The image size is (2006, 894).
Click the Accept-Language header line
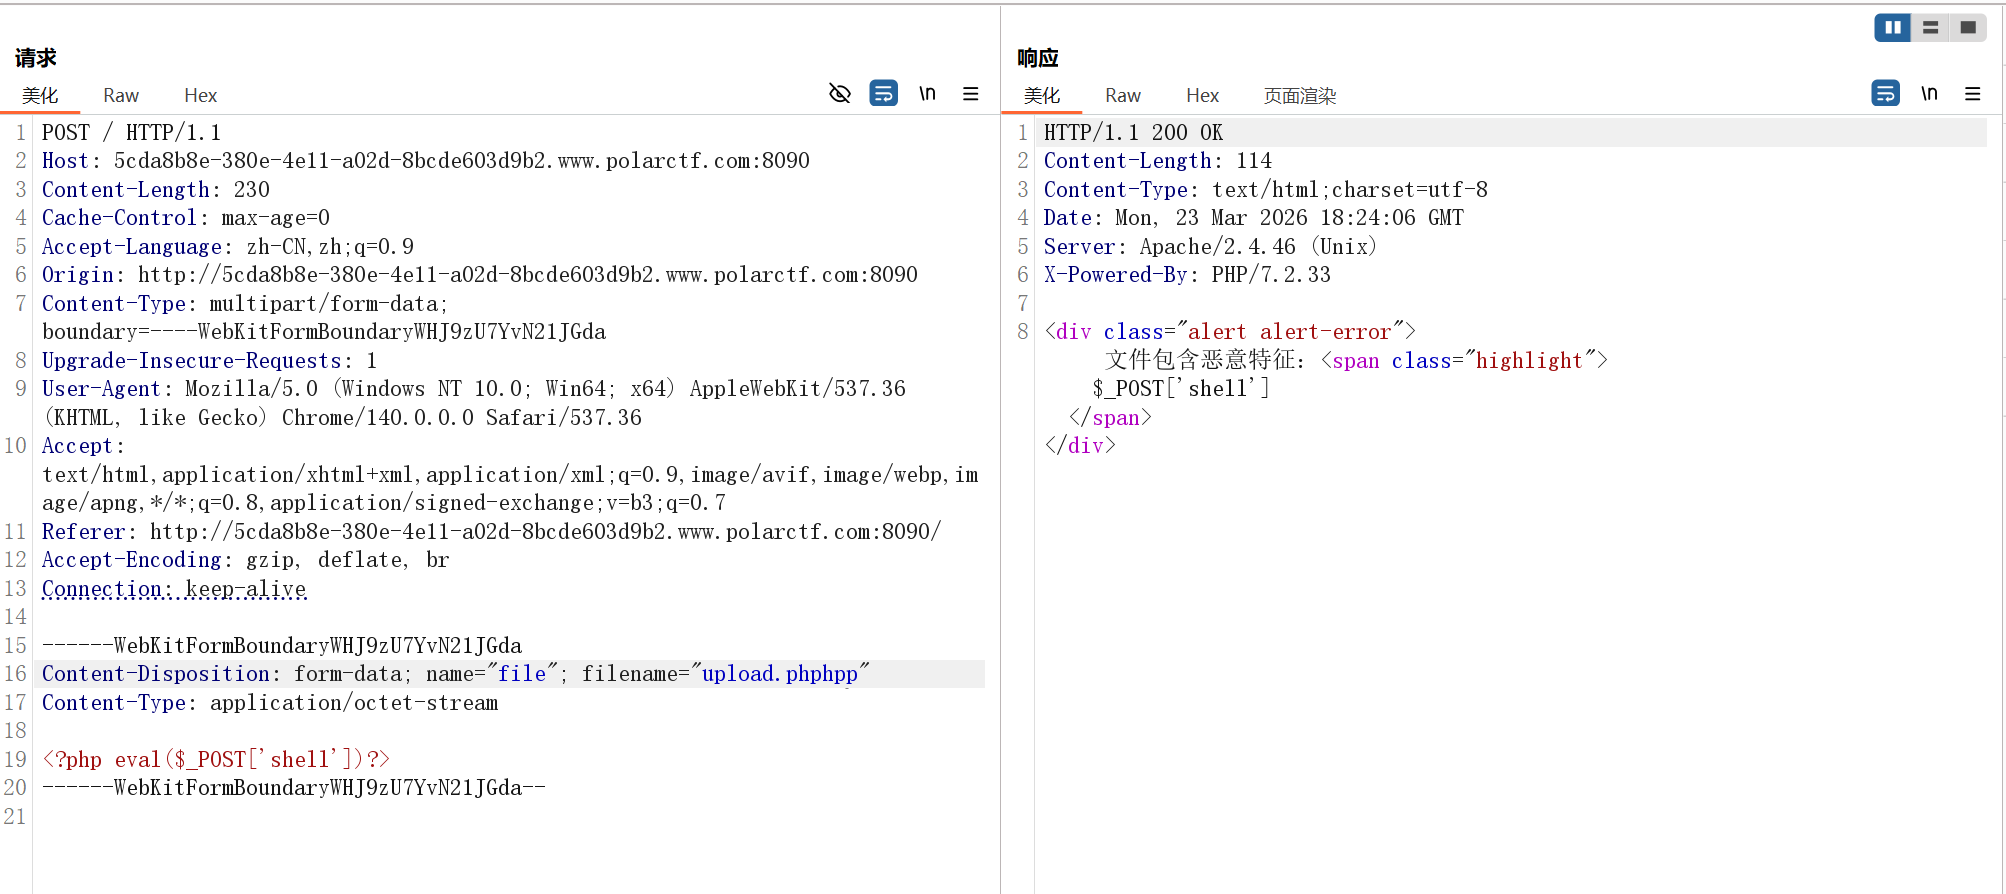[228, 247]
